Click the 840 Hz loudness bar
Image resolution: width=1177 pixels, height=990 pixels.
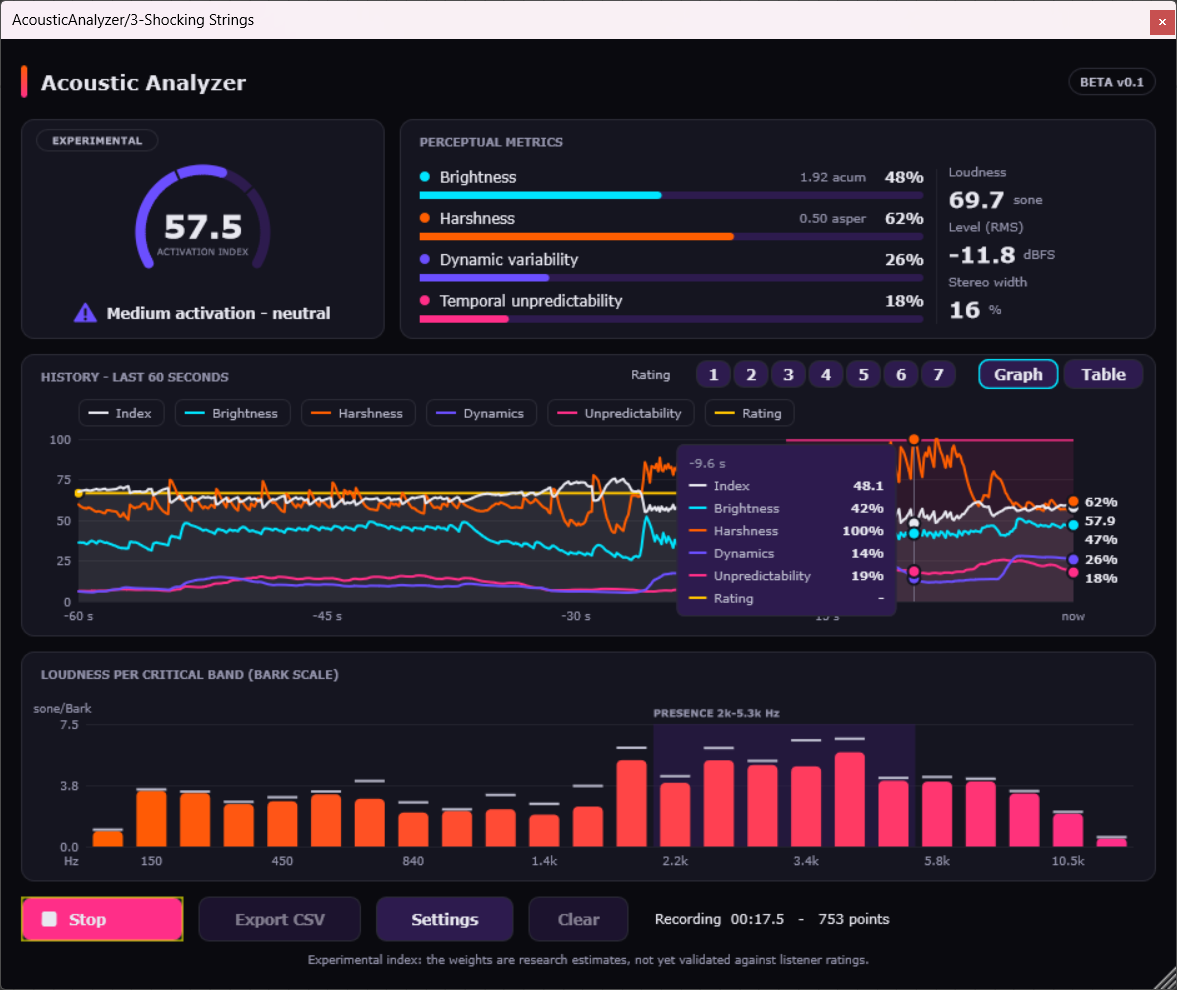click(413, 829)
